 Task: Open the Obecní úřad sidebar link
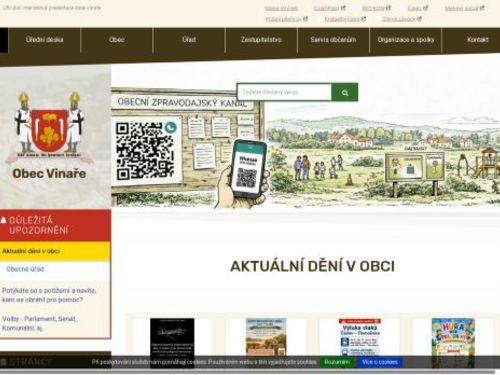click(x=25, y=269)
